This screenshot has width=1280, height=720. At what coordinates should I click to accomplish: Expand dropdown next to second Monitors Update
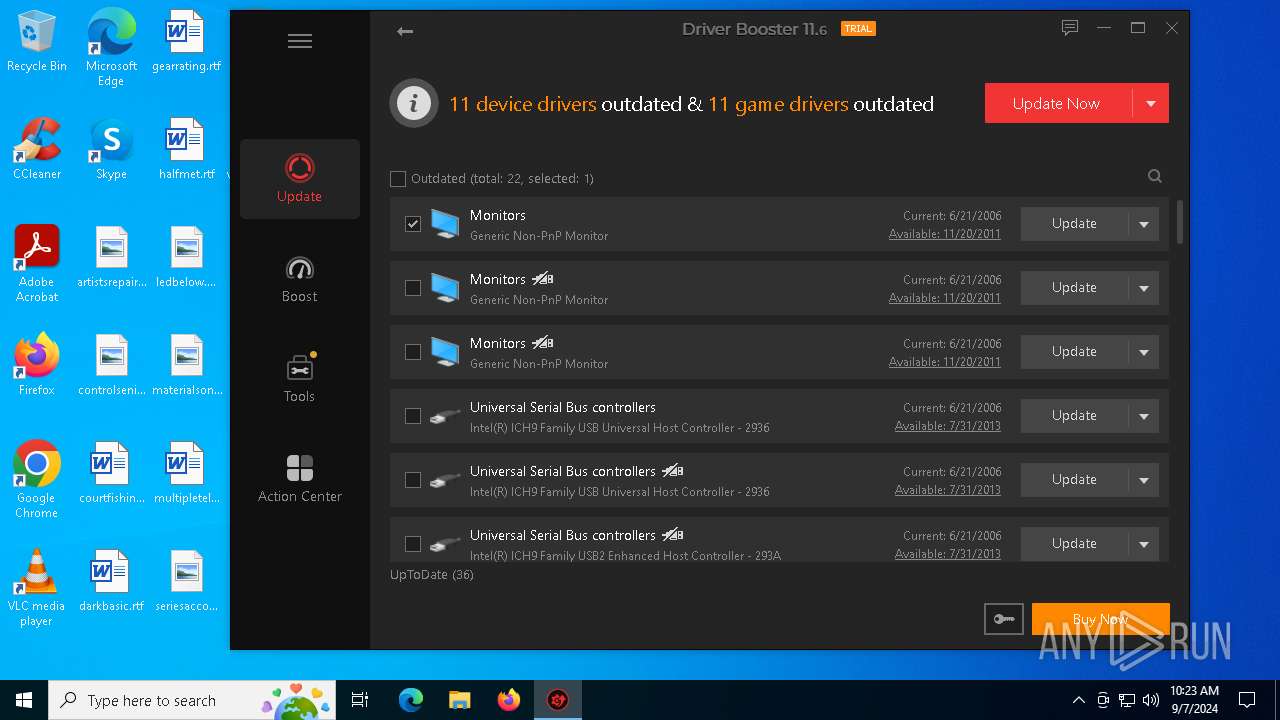[x=1144, y=288]
